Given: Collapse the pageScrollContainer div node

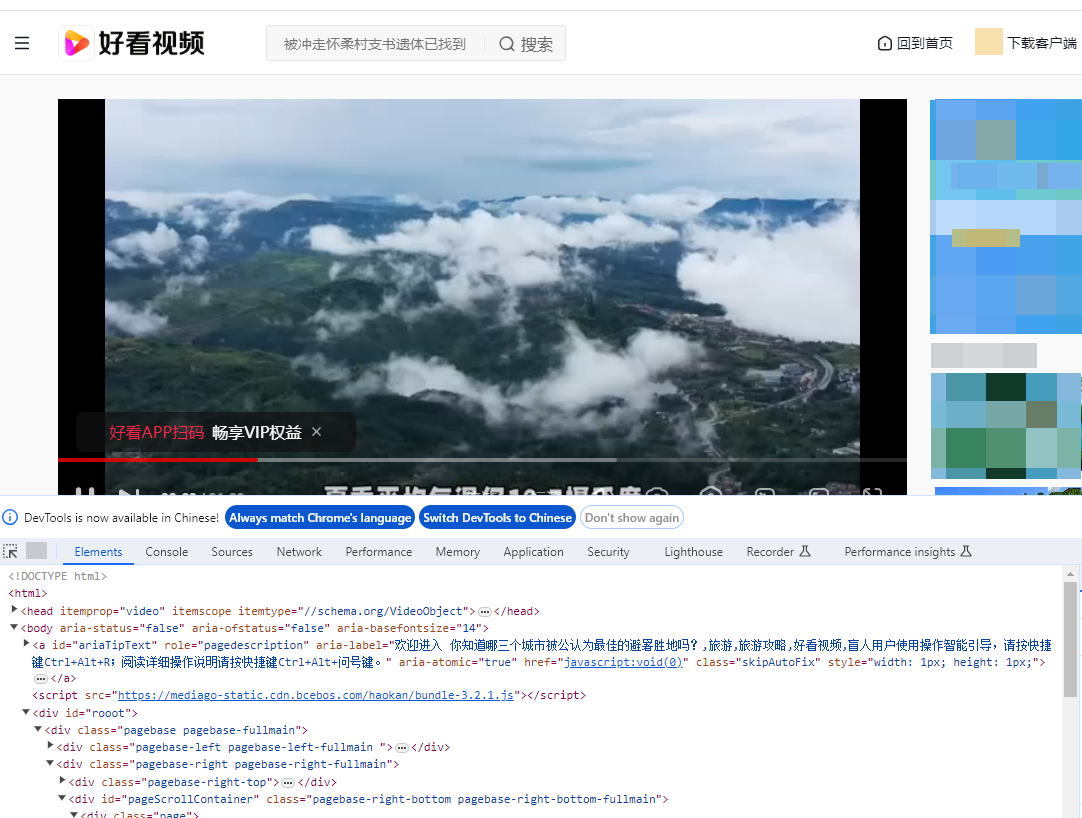Looking at the screenshot, I should (x=61, y=798).
